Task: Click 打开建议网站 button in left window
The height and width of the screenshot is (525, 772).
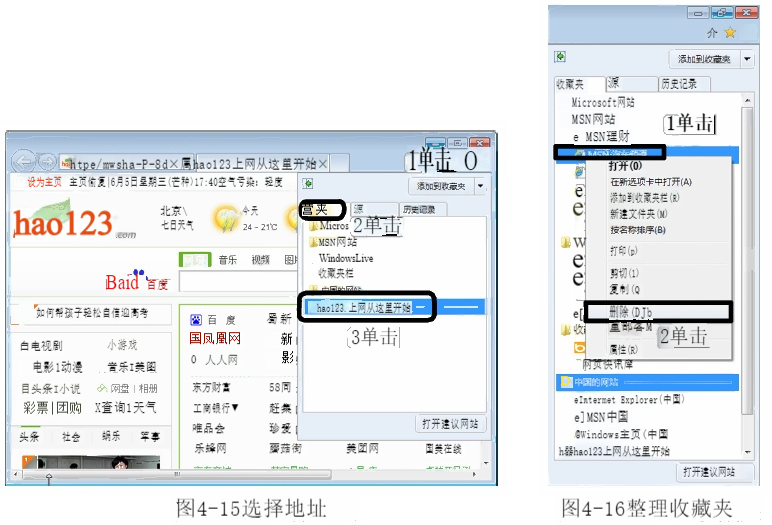Action: point(450,424)
